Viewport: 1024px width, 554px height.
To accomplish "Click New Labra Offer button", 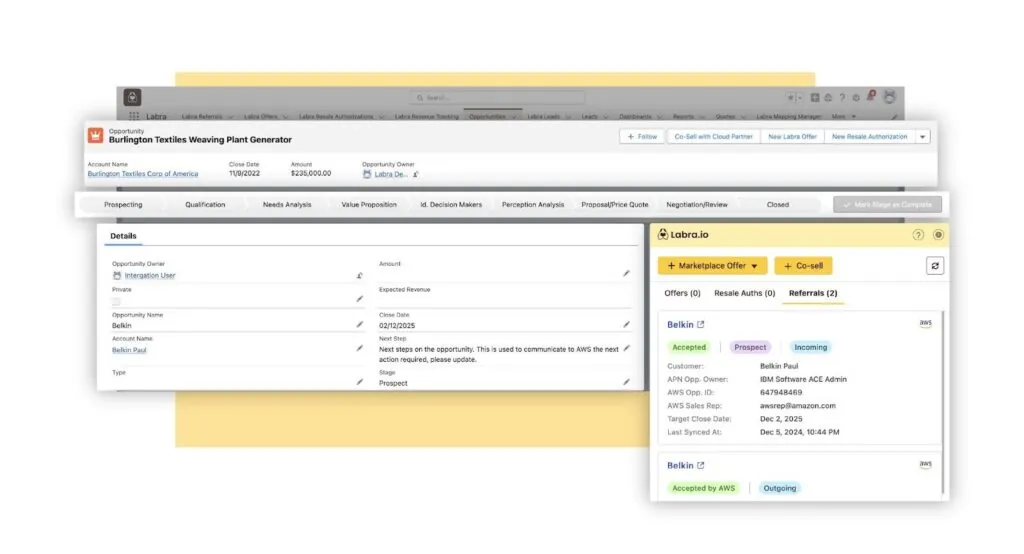I will point(792,137).
